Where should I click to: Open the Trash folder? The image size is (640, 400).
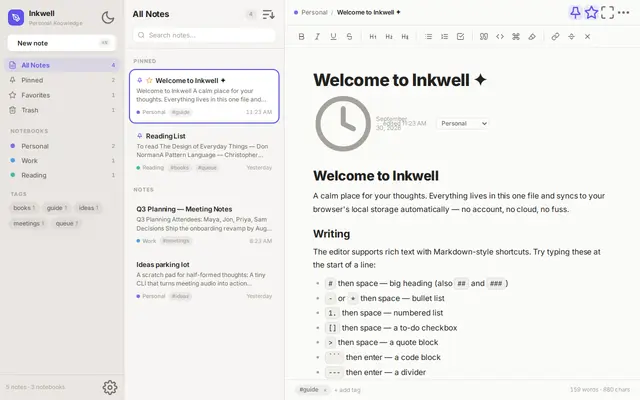tap(62, 110)
